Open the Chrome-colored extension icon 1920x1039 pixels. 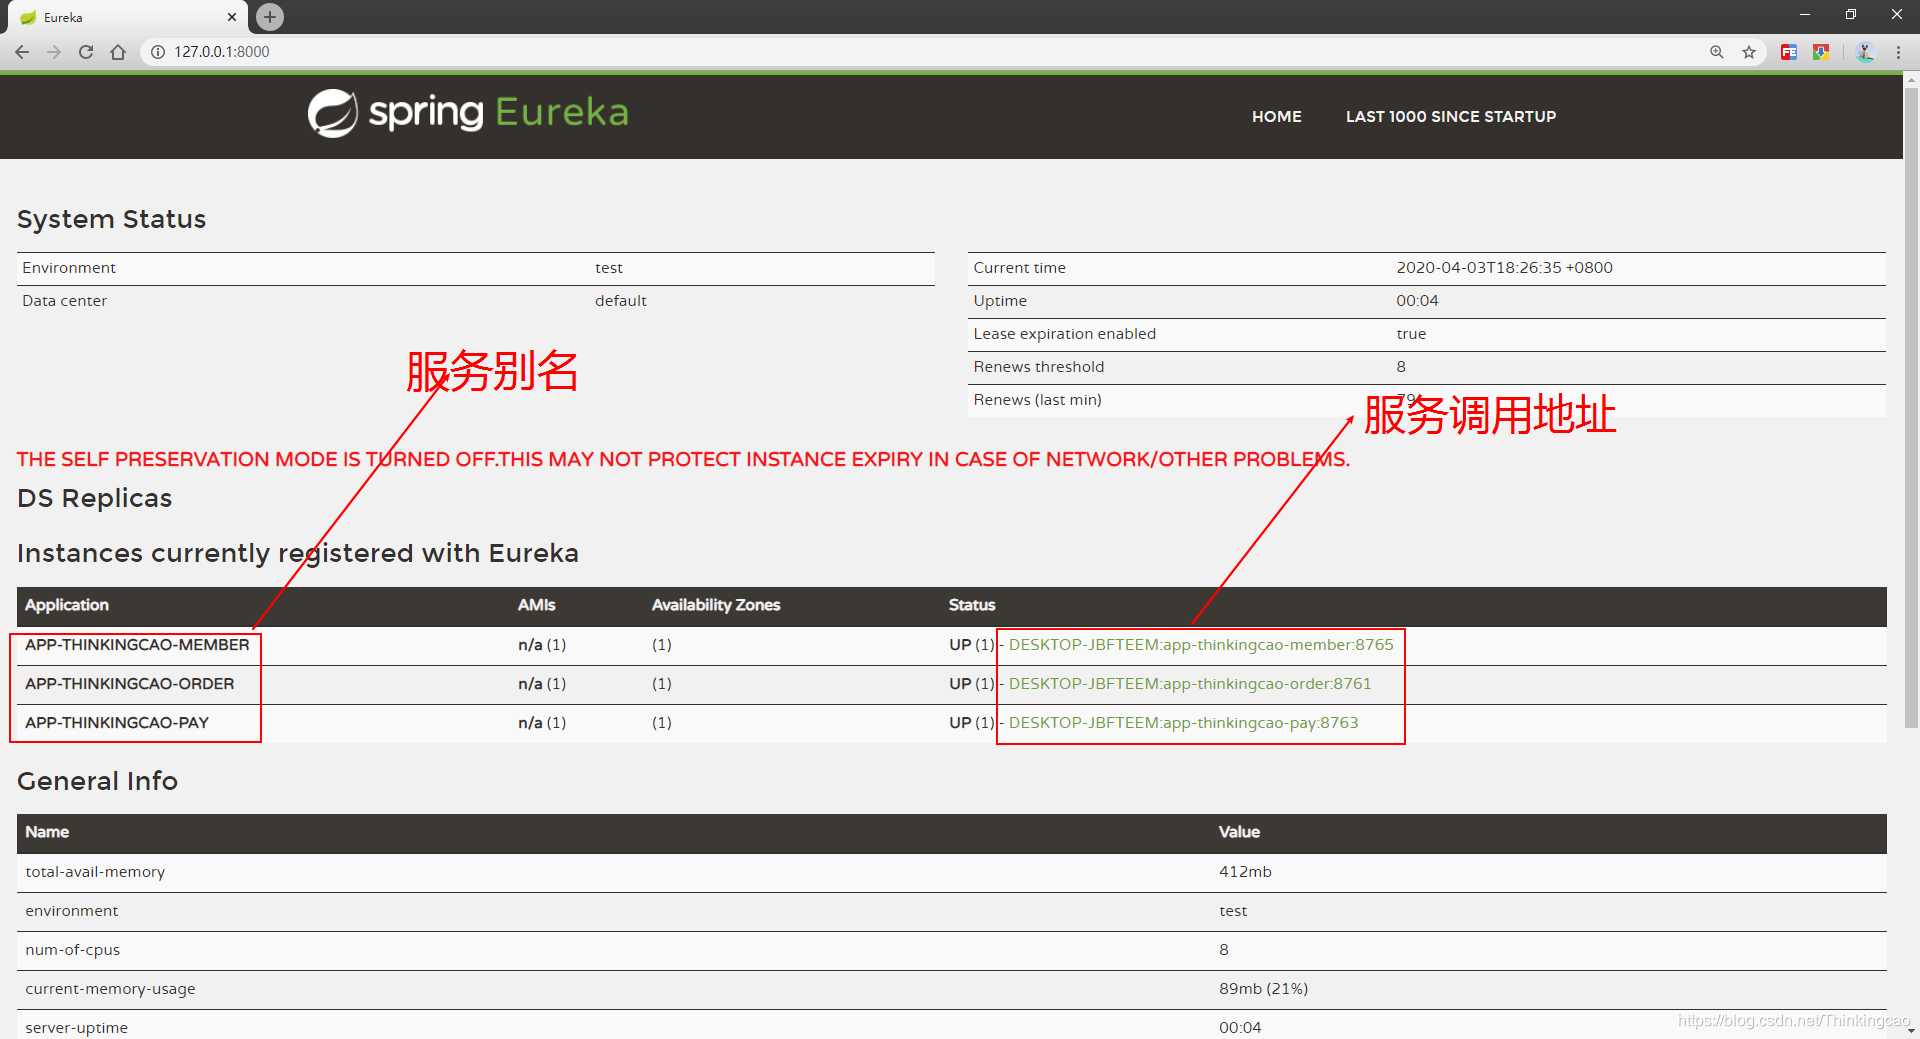coord(1821,52)
